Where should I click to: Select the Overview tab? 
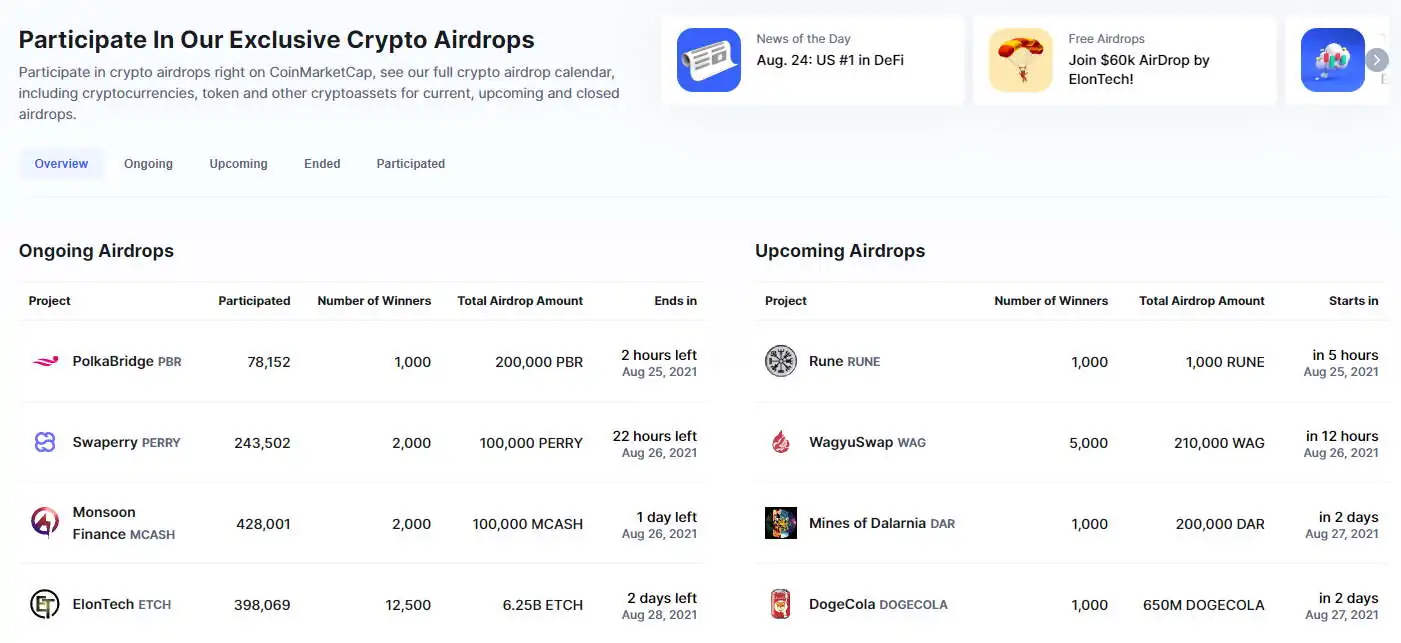[61, 164]
